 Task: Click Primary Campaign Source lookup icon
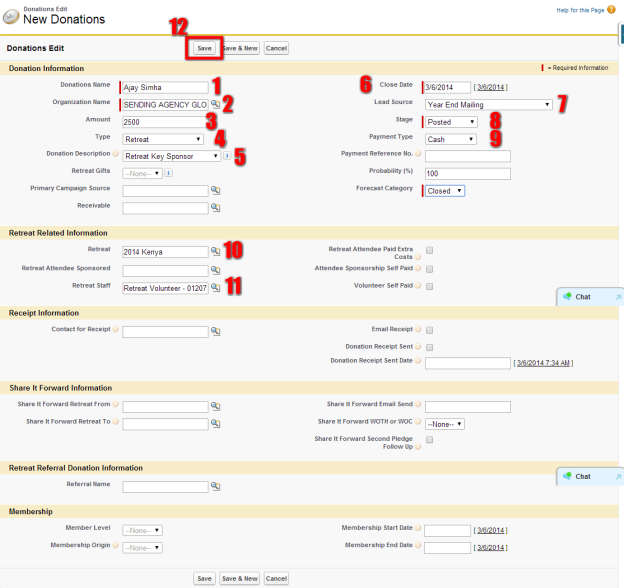point(215,190)
